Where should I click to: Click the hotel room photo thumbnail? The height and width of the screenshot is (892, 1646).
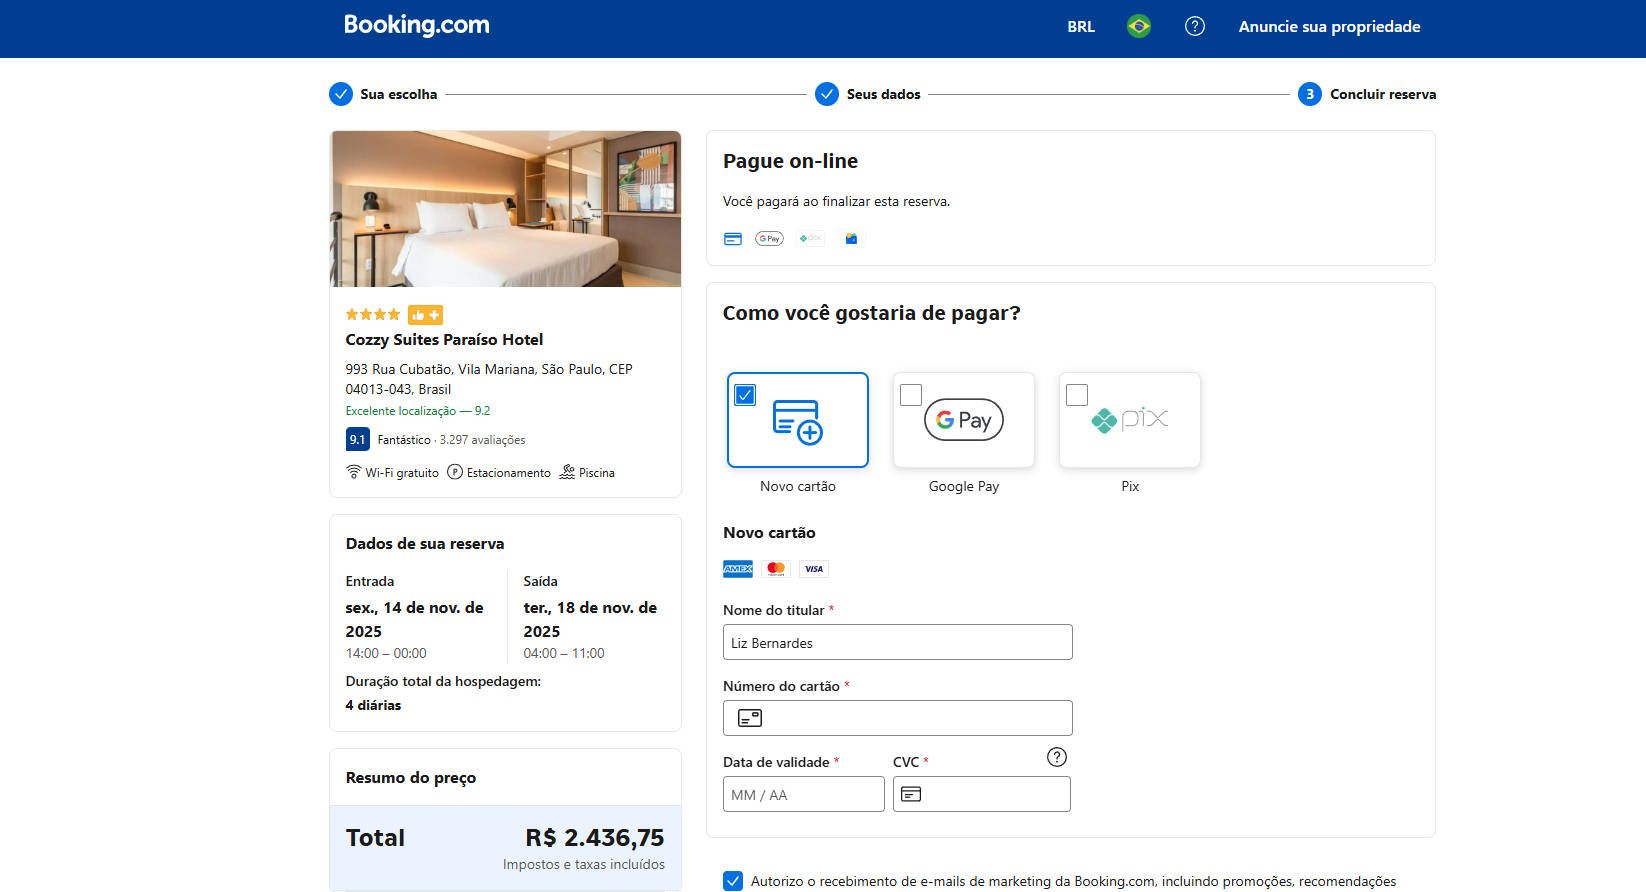pos(505,209)
